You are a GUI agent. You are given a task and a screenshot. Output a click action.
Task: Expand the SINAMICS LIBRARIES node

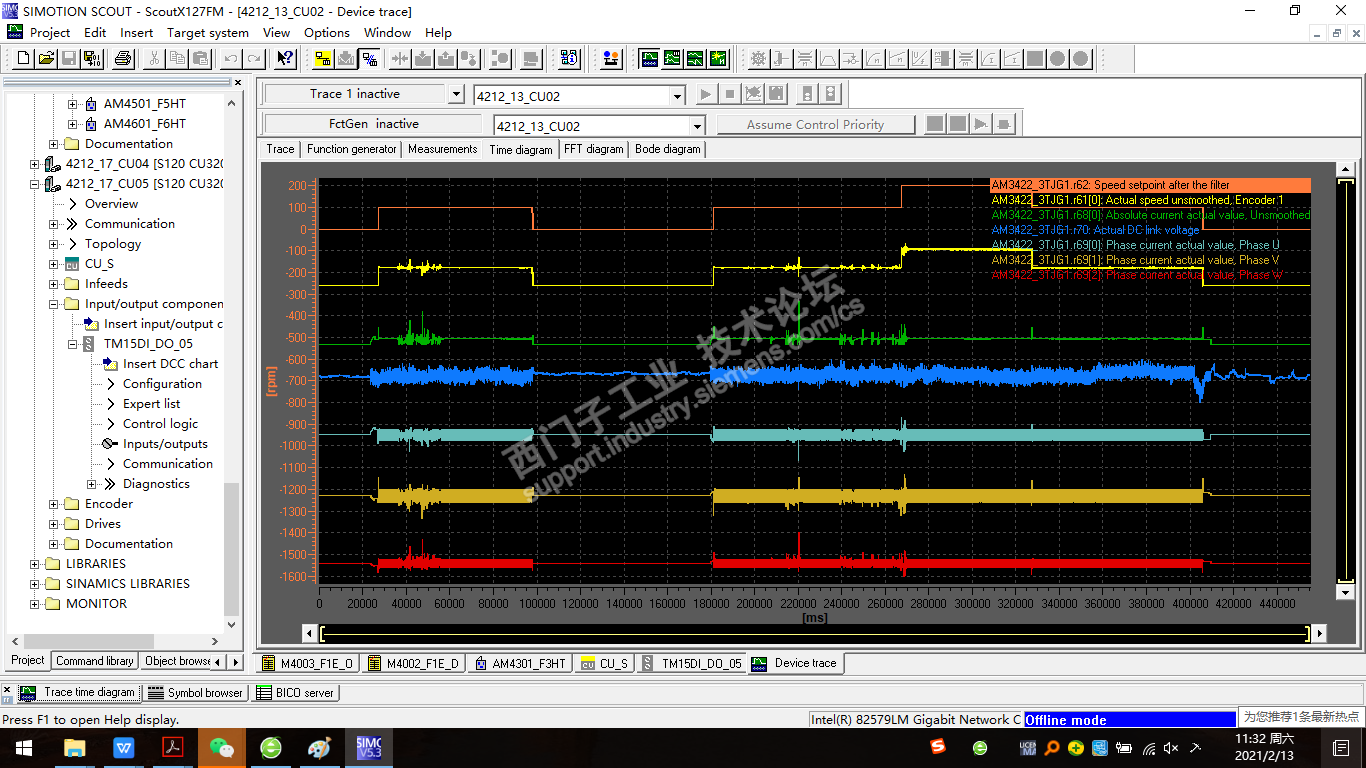coord(35,584)
